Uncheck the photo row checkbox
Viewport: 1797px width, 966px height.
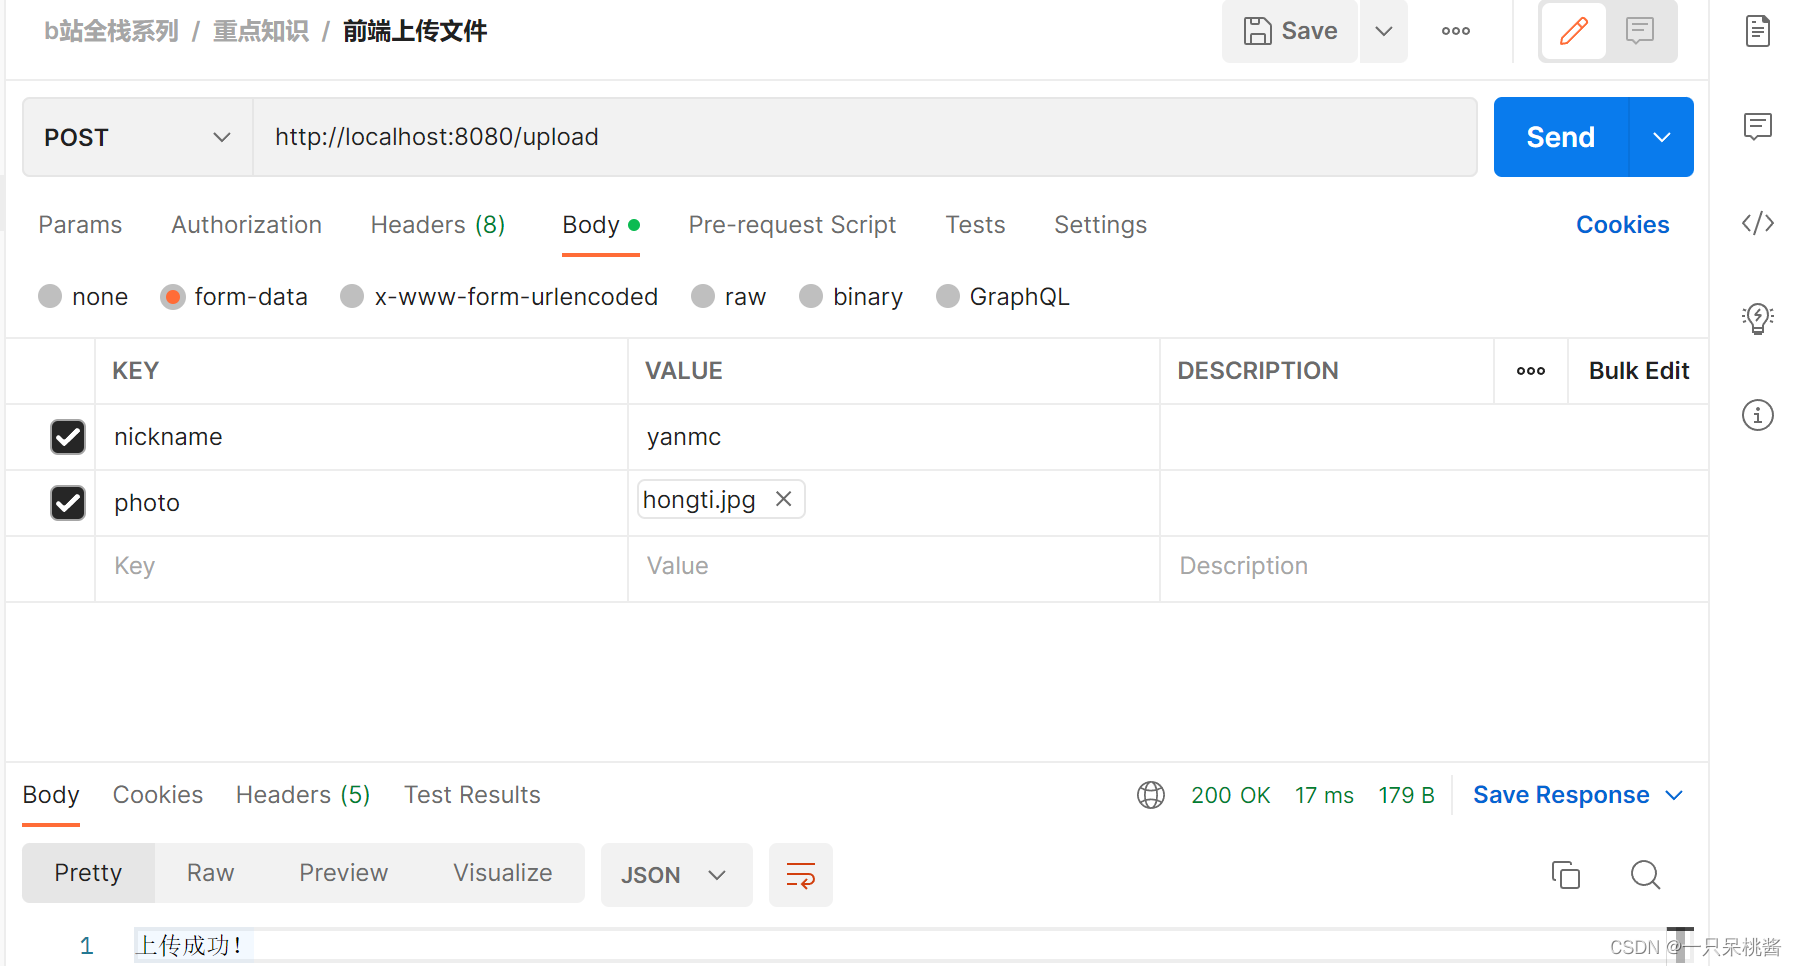pyautogui.click(x=68, y=503)
